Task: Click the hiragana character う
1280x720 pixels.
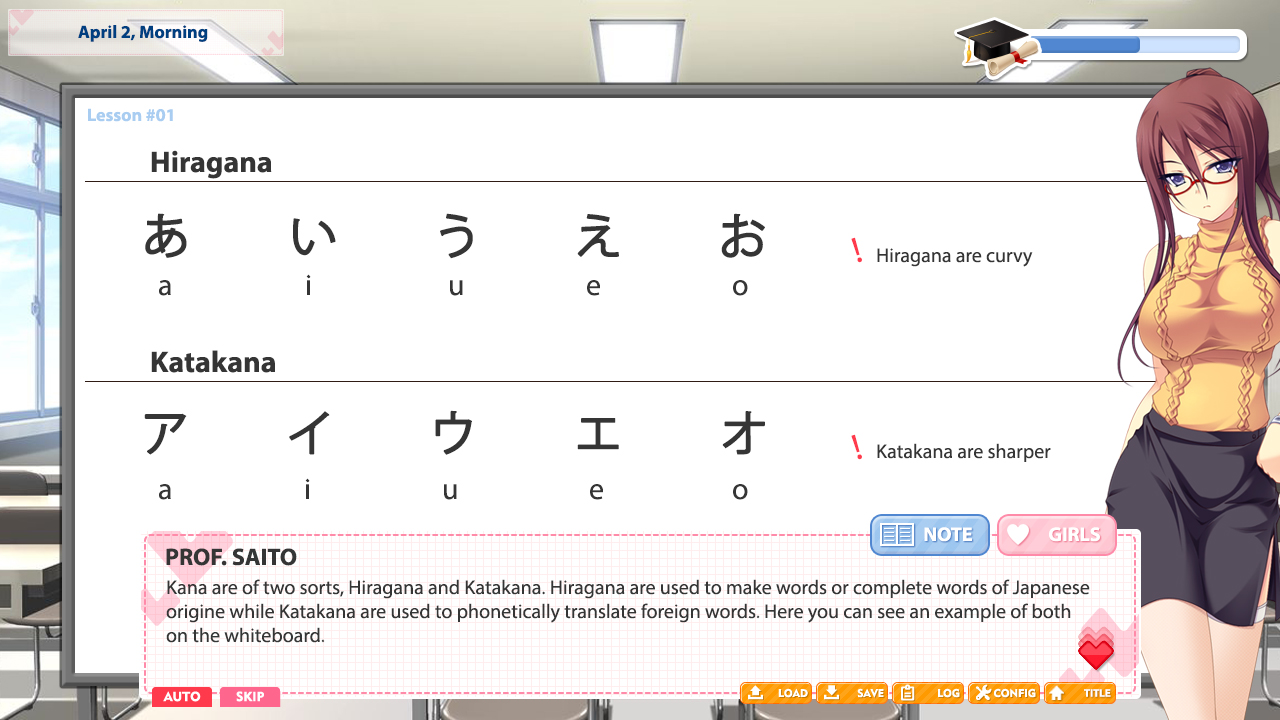Action: click(x=457, y=236)
